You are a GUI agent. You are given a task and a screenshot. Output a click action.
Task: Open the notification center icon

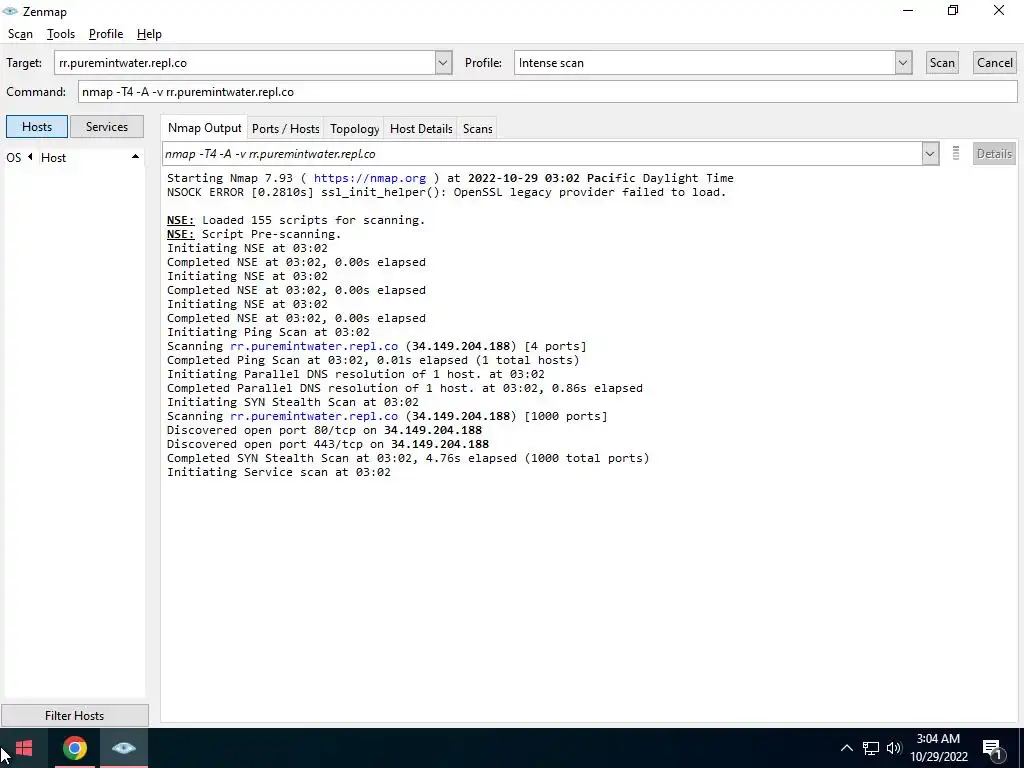[993, 748]
